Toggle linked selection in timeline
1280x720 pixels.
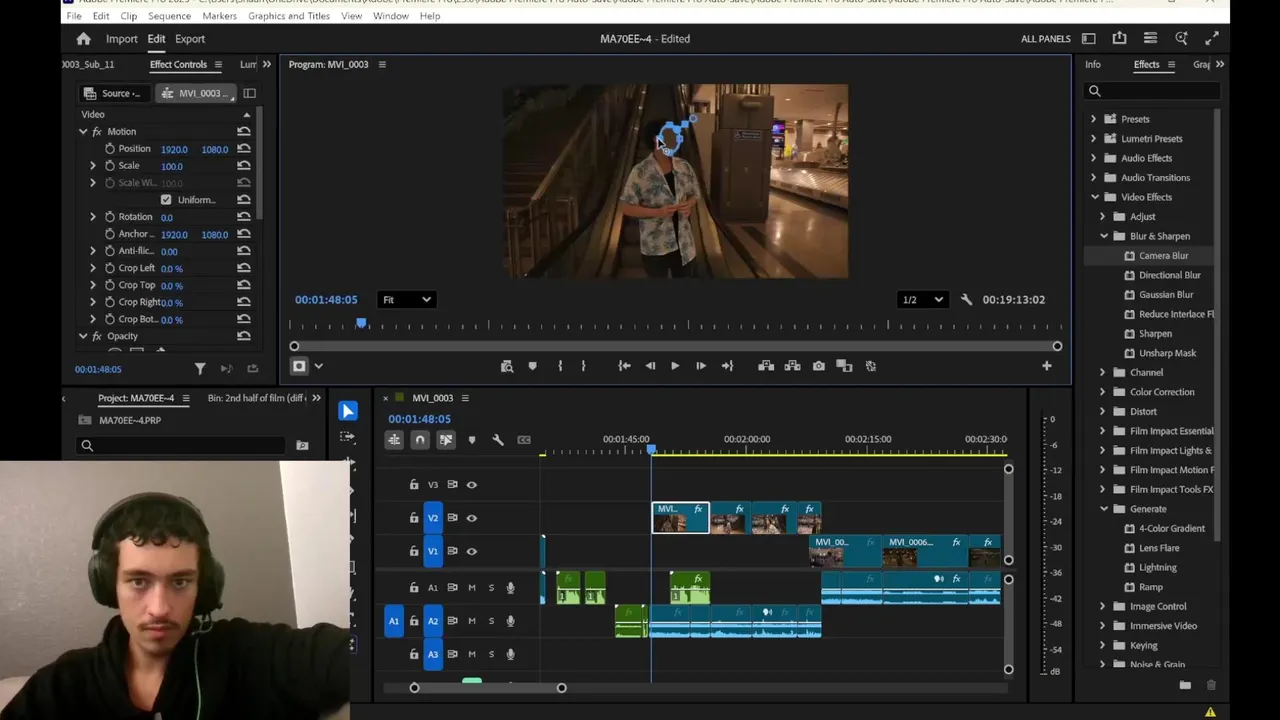[x=446, y=440]
